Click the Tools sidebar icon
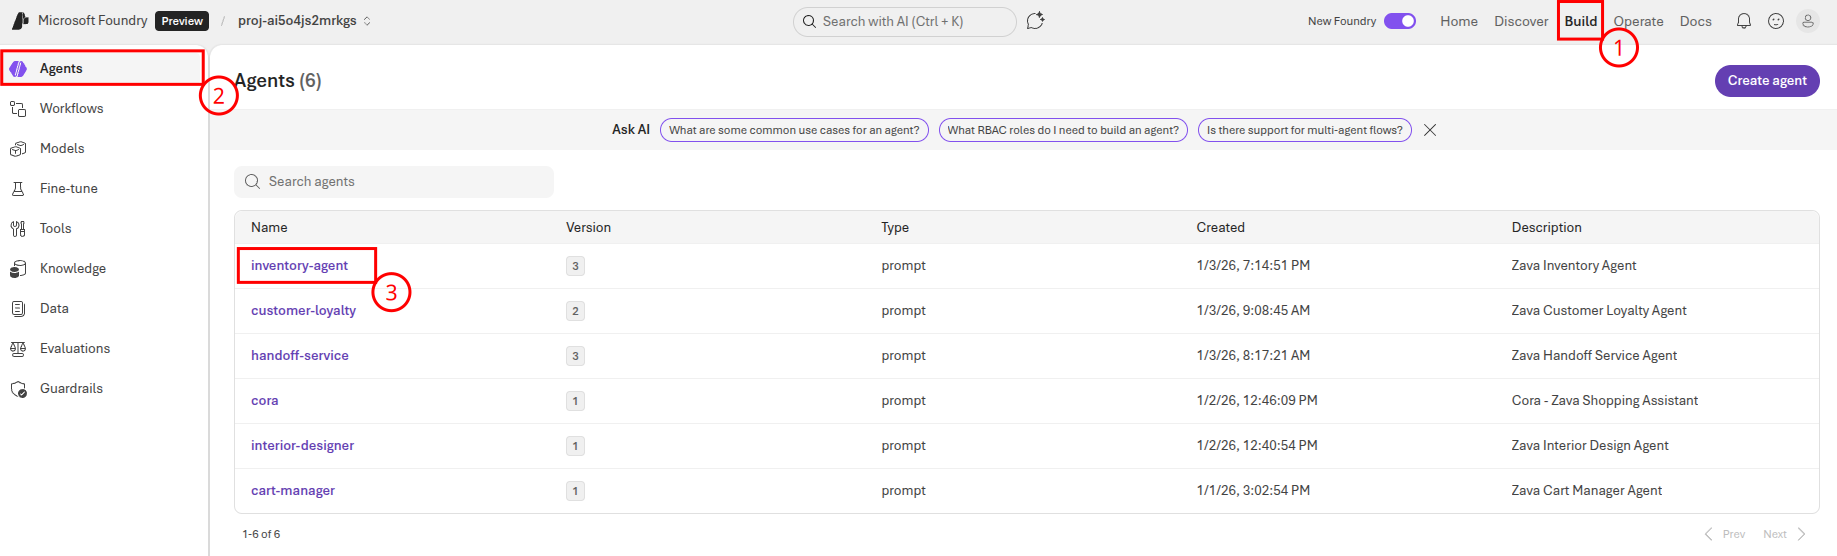 [x=18, y=228]
